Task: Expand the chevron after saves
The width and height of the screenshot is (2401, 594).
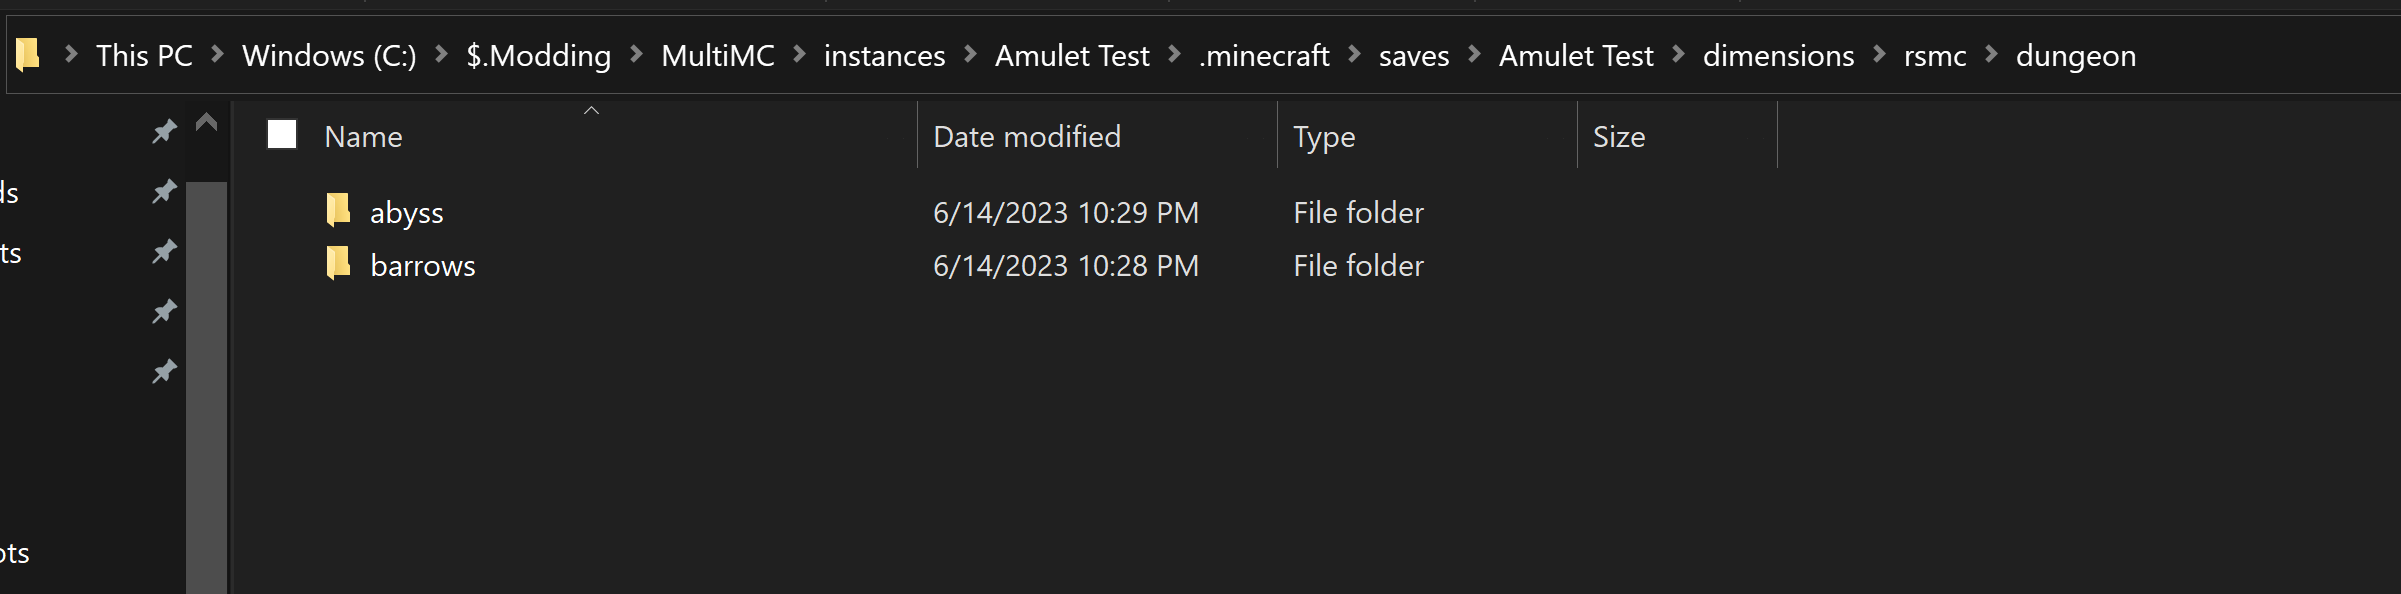Action: coord(1472,55)
